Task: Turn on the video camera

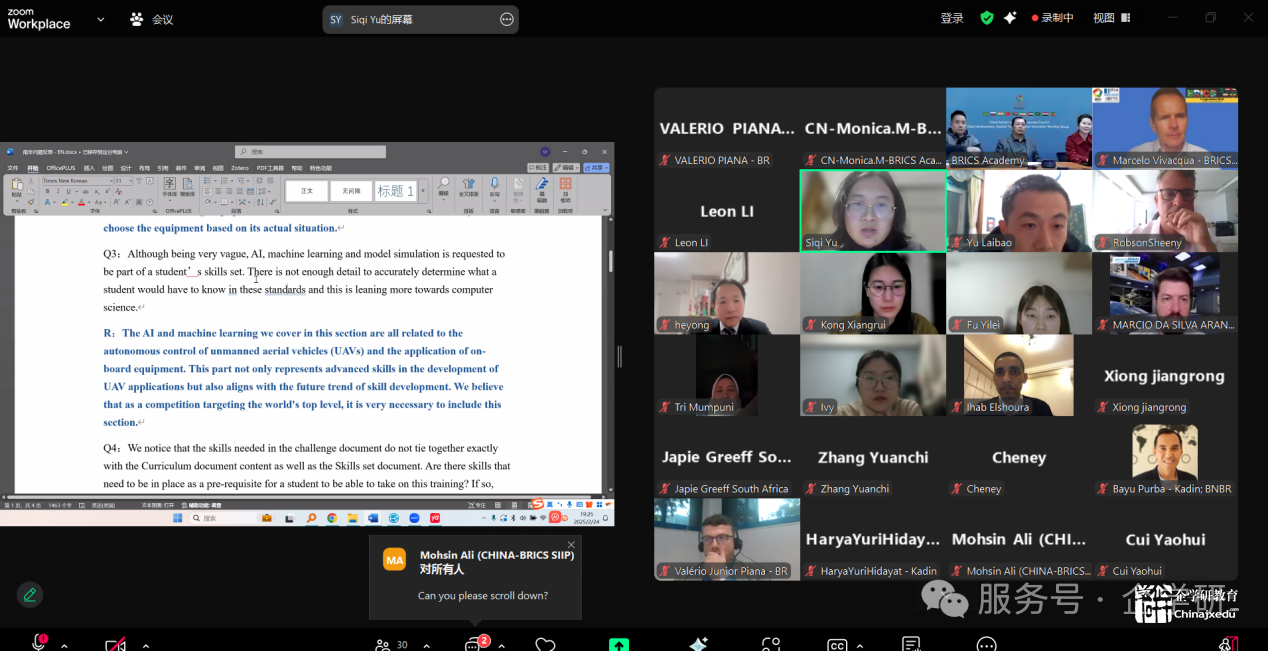Action: coord(116,643)
